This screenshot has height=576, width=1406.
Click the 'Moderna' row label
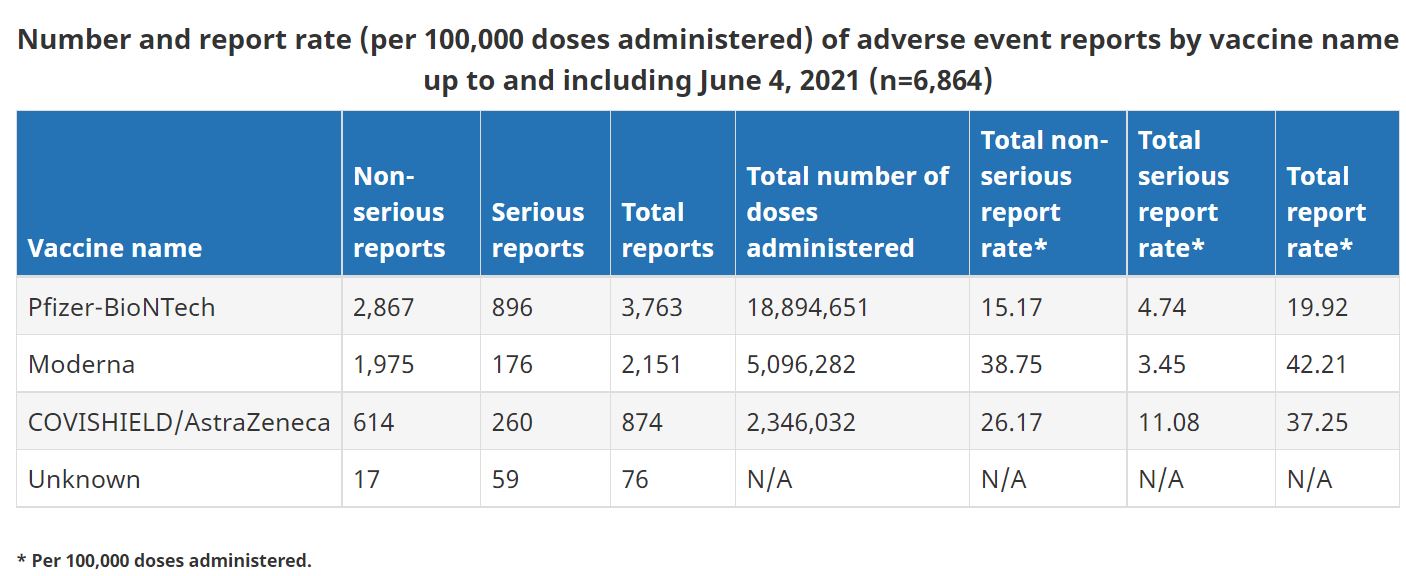point(81,364)
